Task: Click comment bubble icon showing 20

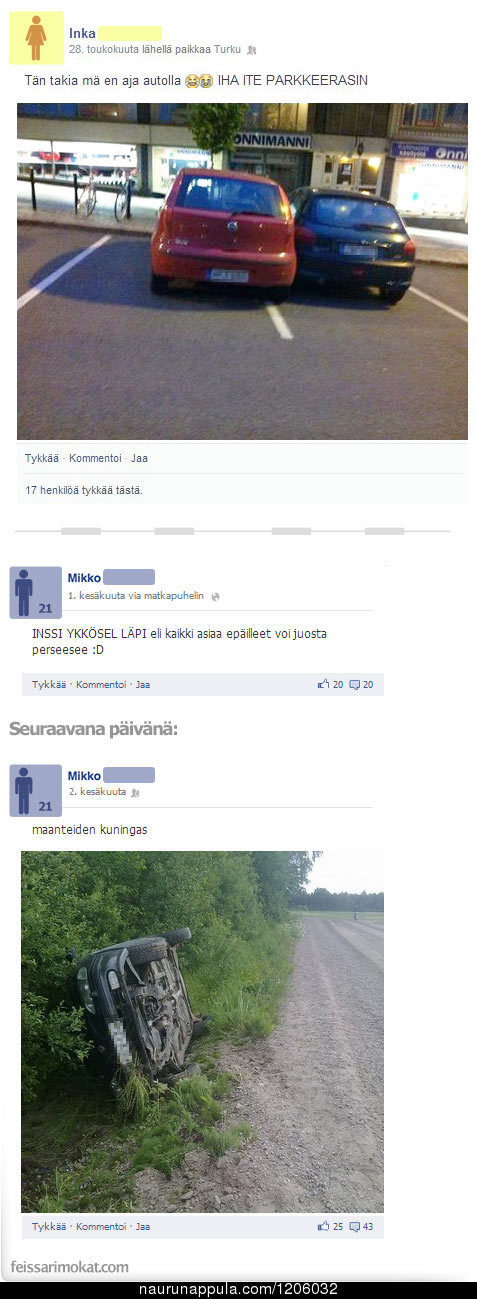Action: 354,685
